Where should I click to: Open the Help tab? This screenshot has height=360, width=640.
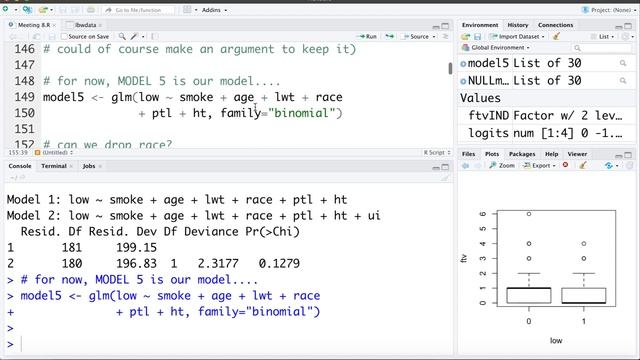click(x=551, y=154)
